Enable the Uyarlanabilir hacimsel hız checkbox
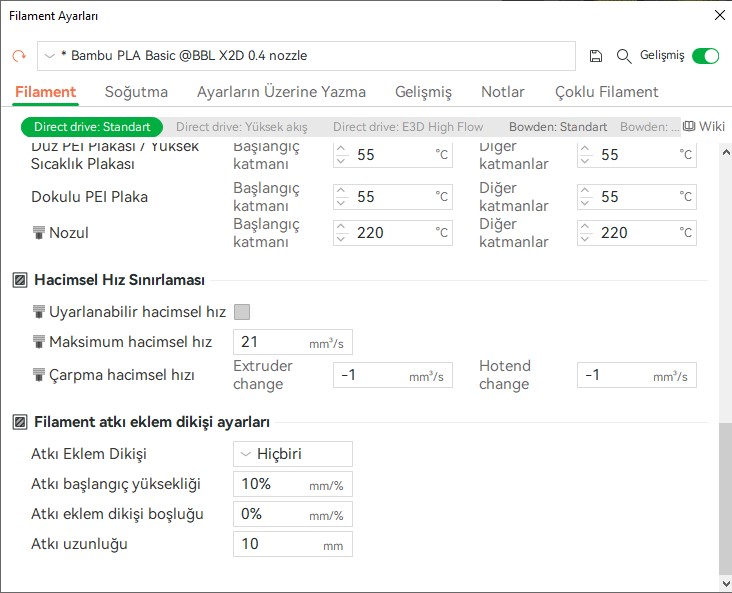This screenshot has height=593, width=732. click(242, 311)
